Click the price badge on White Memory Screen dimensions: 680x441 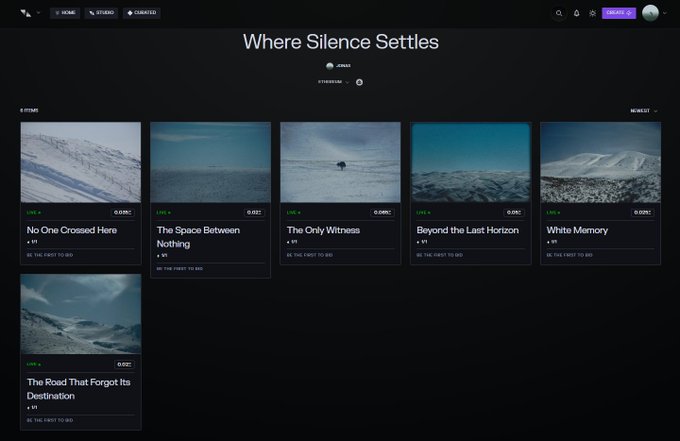(x=643, y=212)
